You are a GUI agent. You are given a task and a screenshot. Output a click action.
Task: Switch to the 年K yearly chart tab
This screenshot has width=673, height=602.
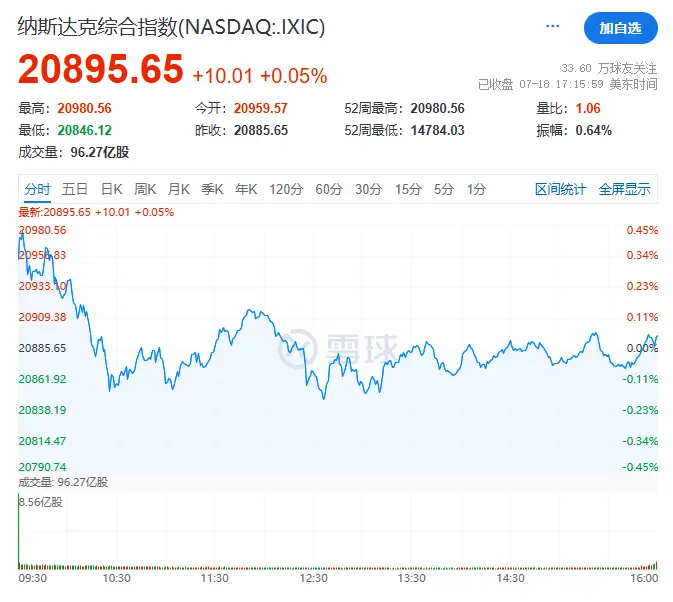pos(246,189)
